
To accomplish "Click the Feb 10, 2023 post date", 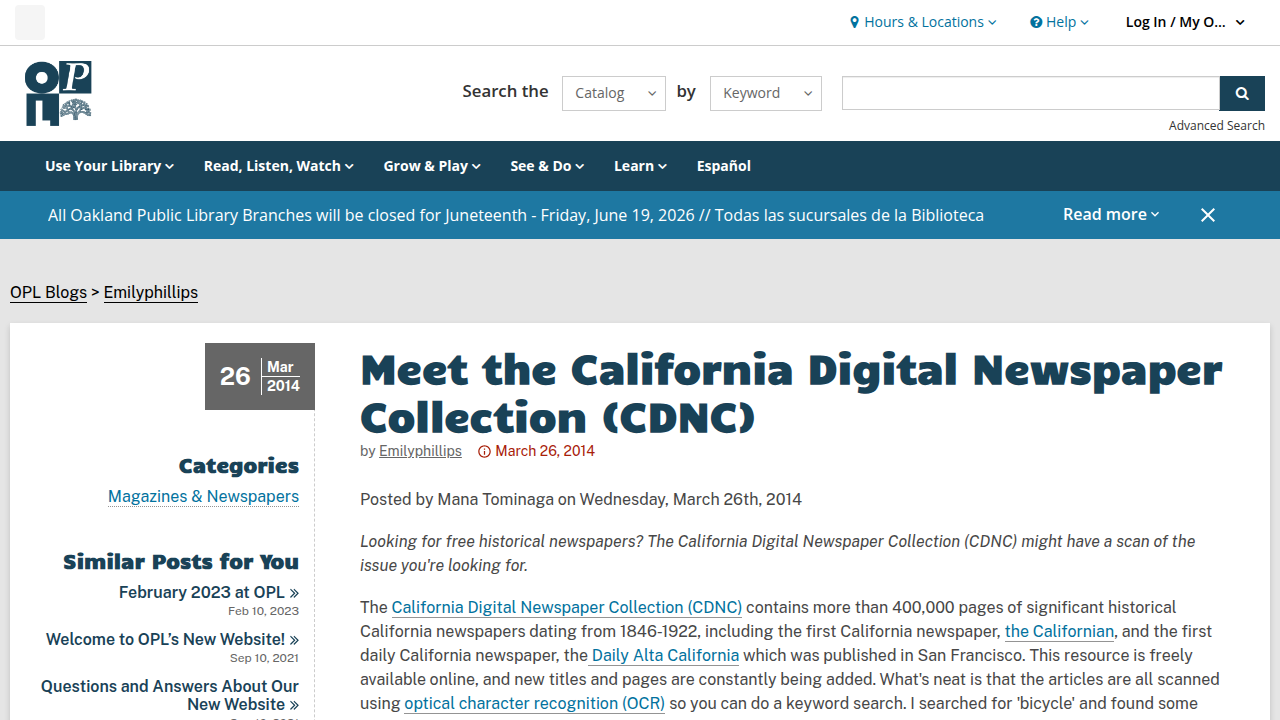I will [x=263, y=611].
